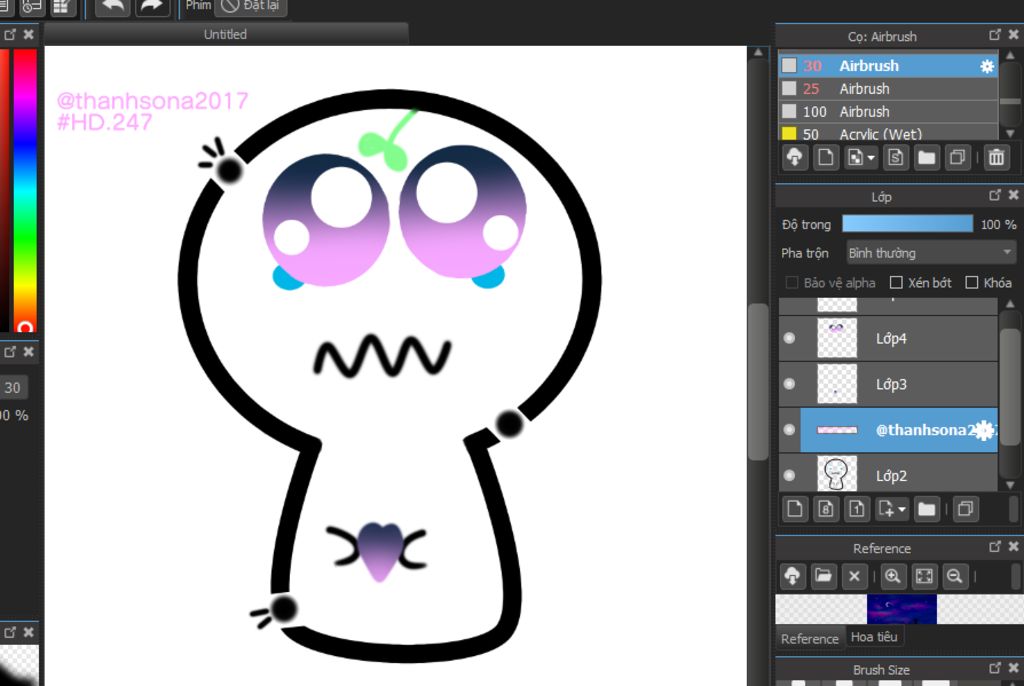The height and width of the screenshot is (686, 1024).
Task: Duplicate the selected brush
Action: 957,157
